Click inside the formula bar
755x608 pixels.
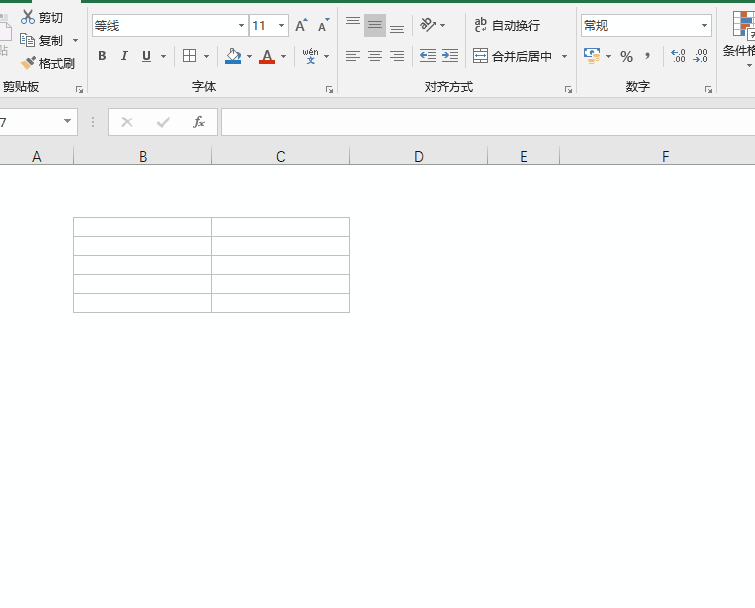pos(488,122)
